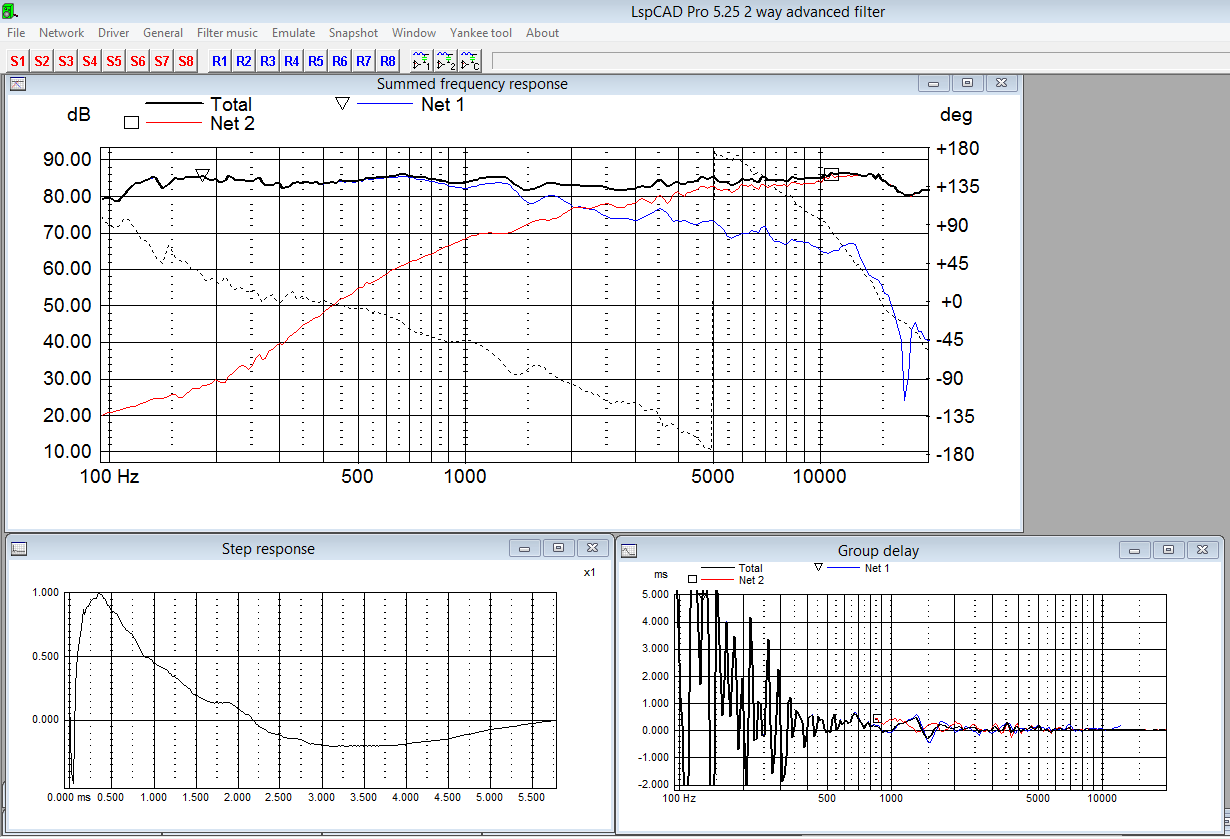Screen dimensions: 1230x839
Task: Click the 5000 frequency axis label in main plot
Action: (715, 477)
